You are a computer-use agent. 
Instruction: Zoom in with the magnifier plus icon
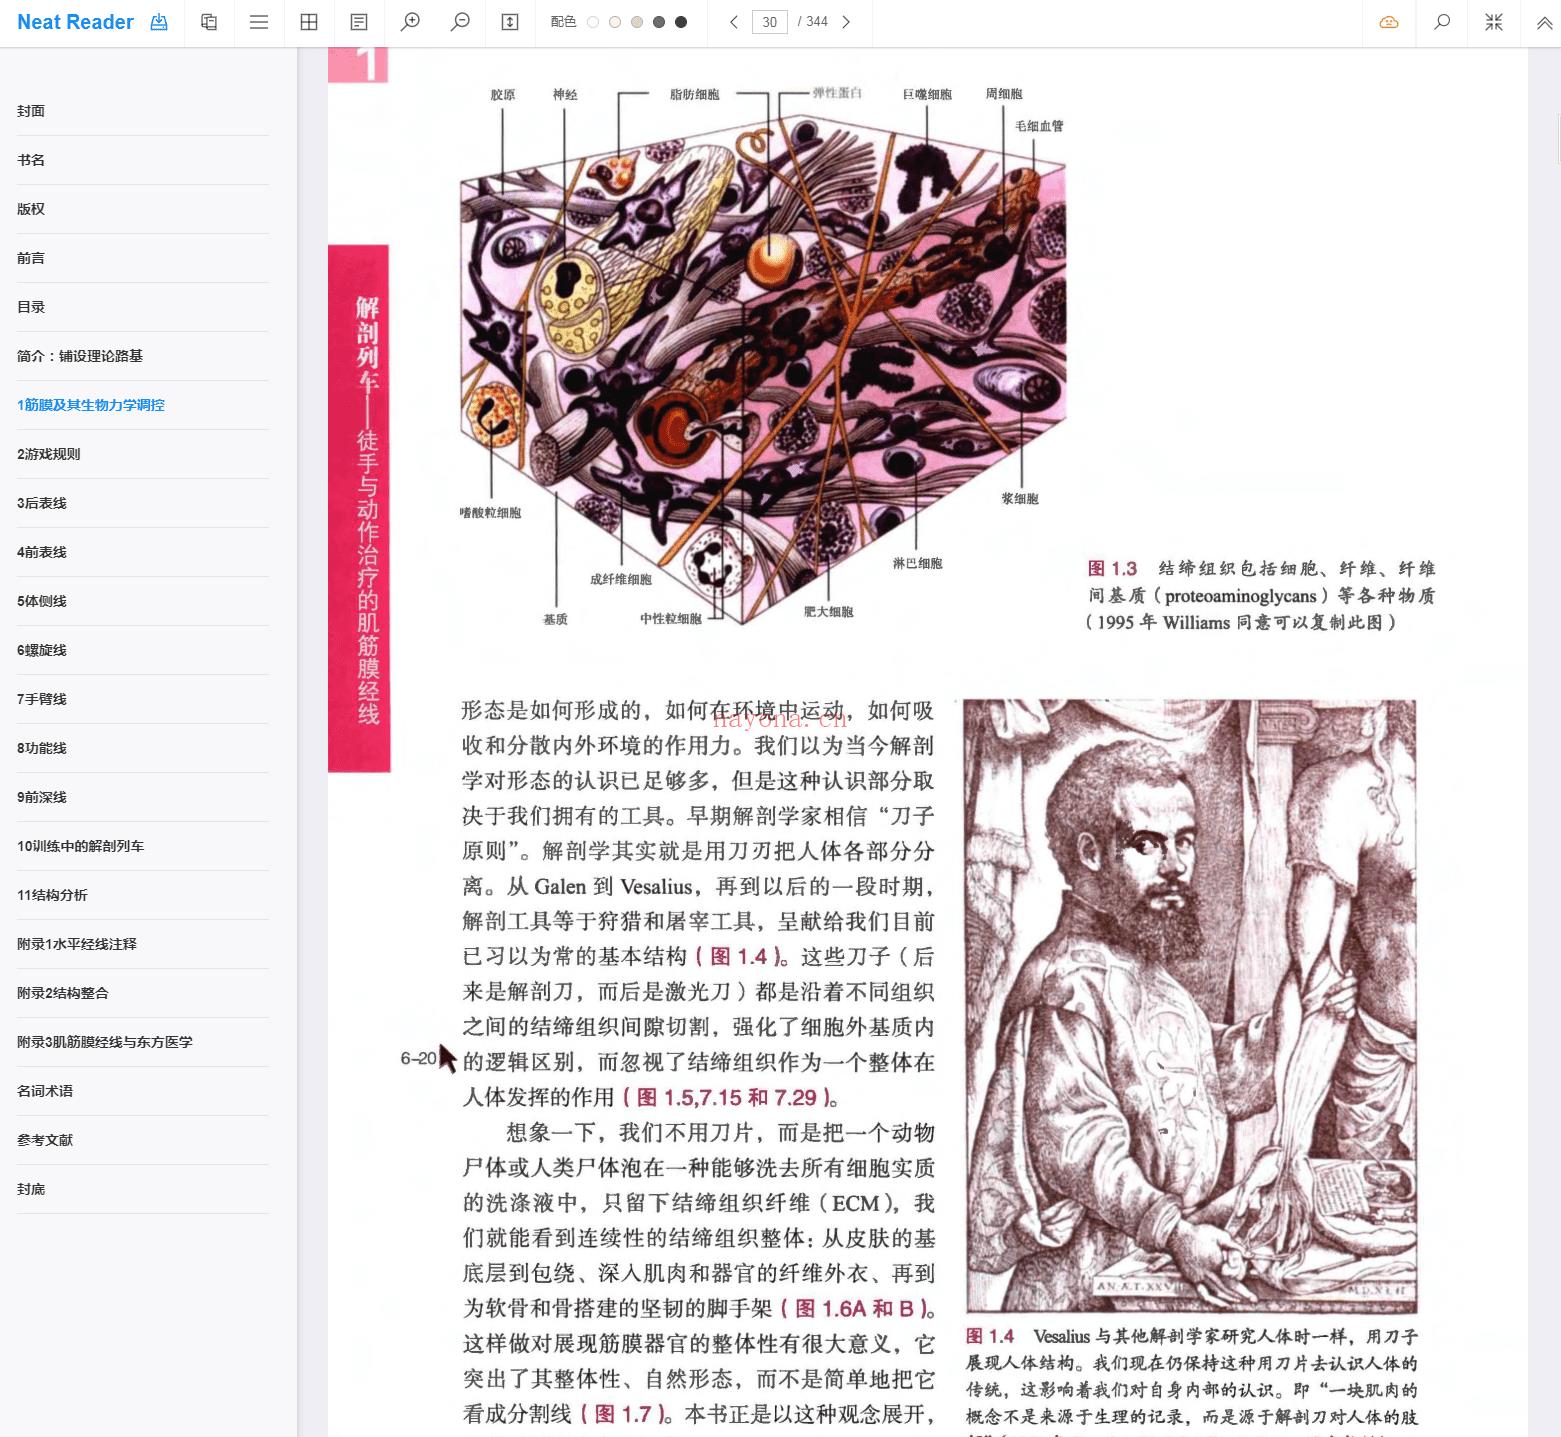pos(410,22)
